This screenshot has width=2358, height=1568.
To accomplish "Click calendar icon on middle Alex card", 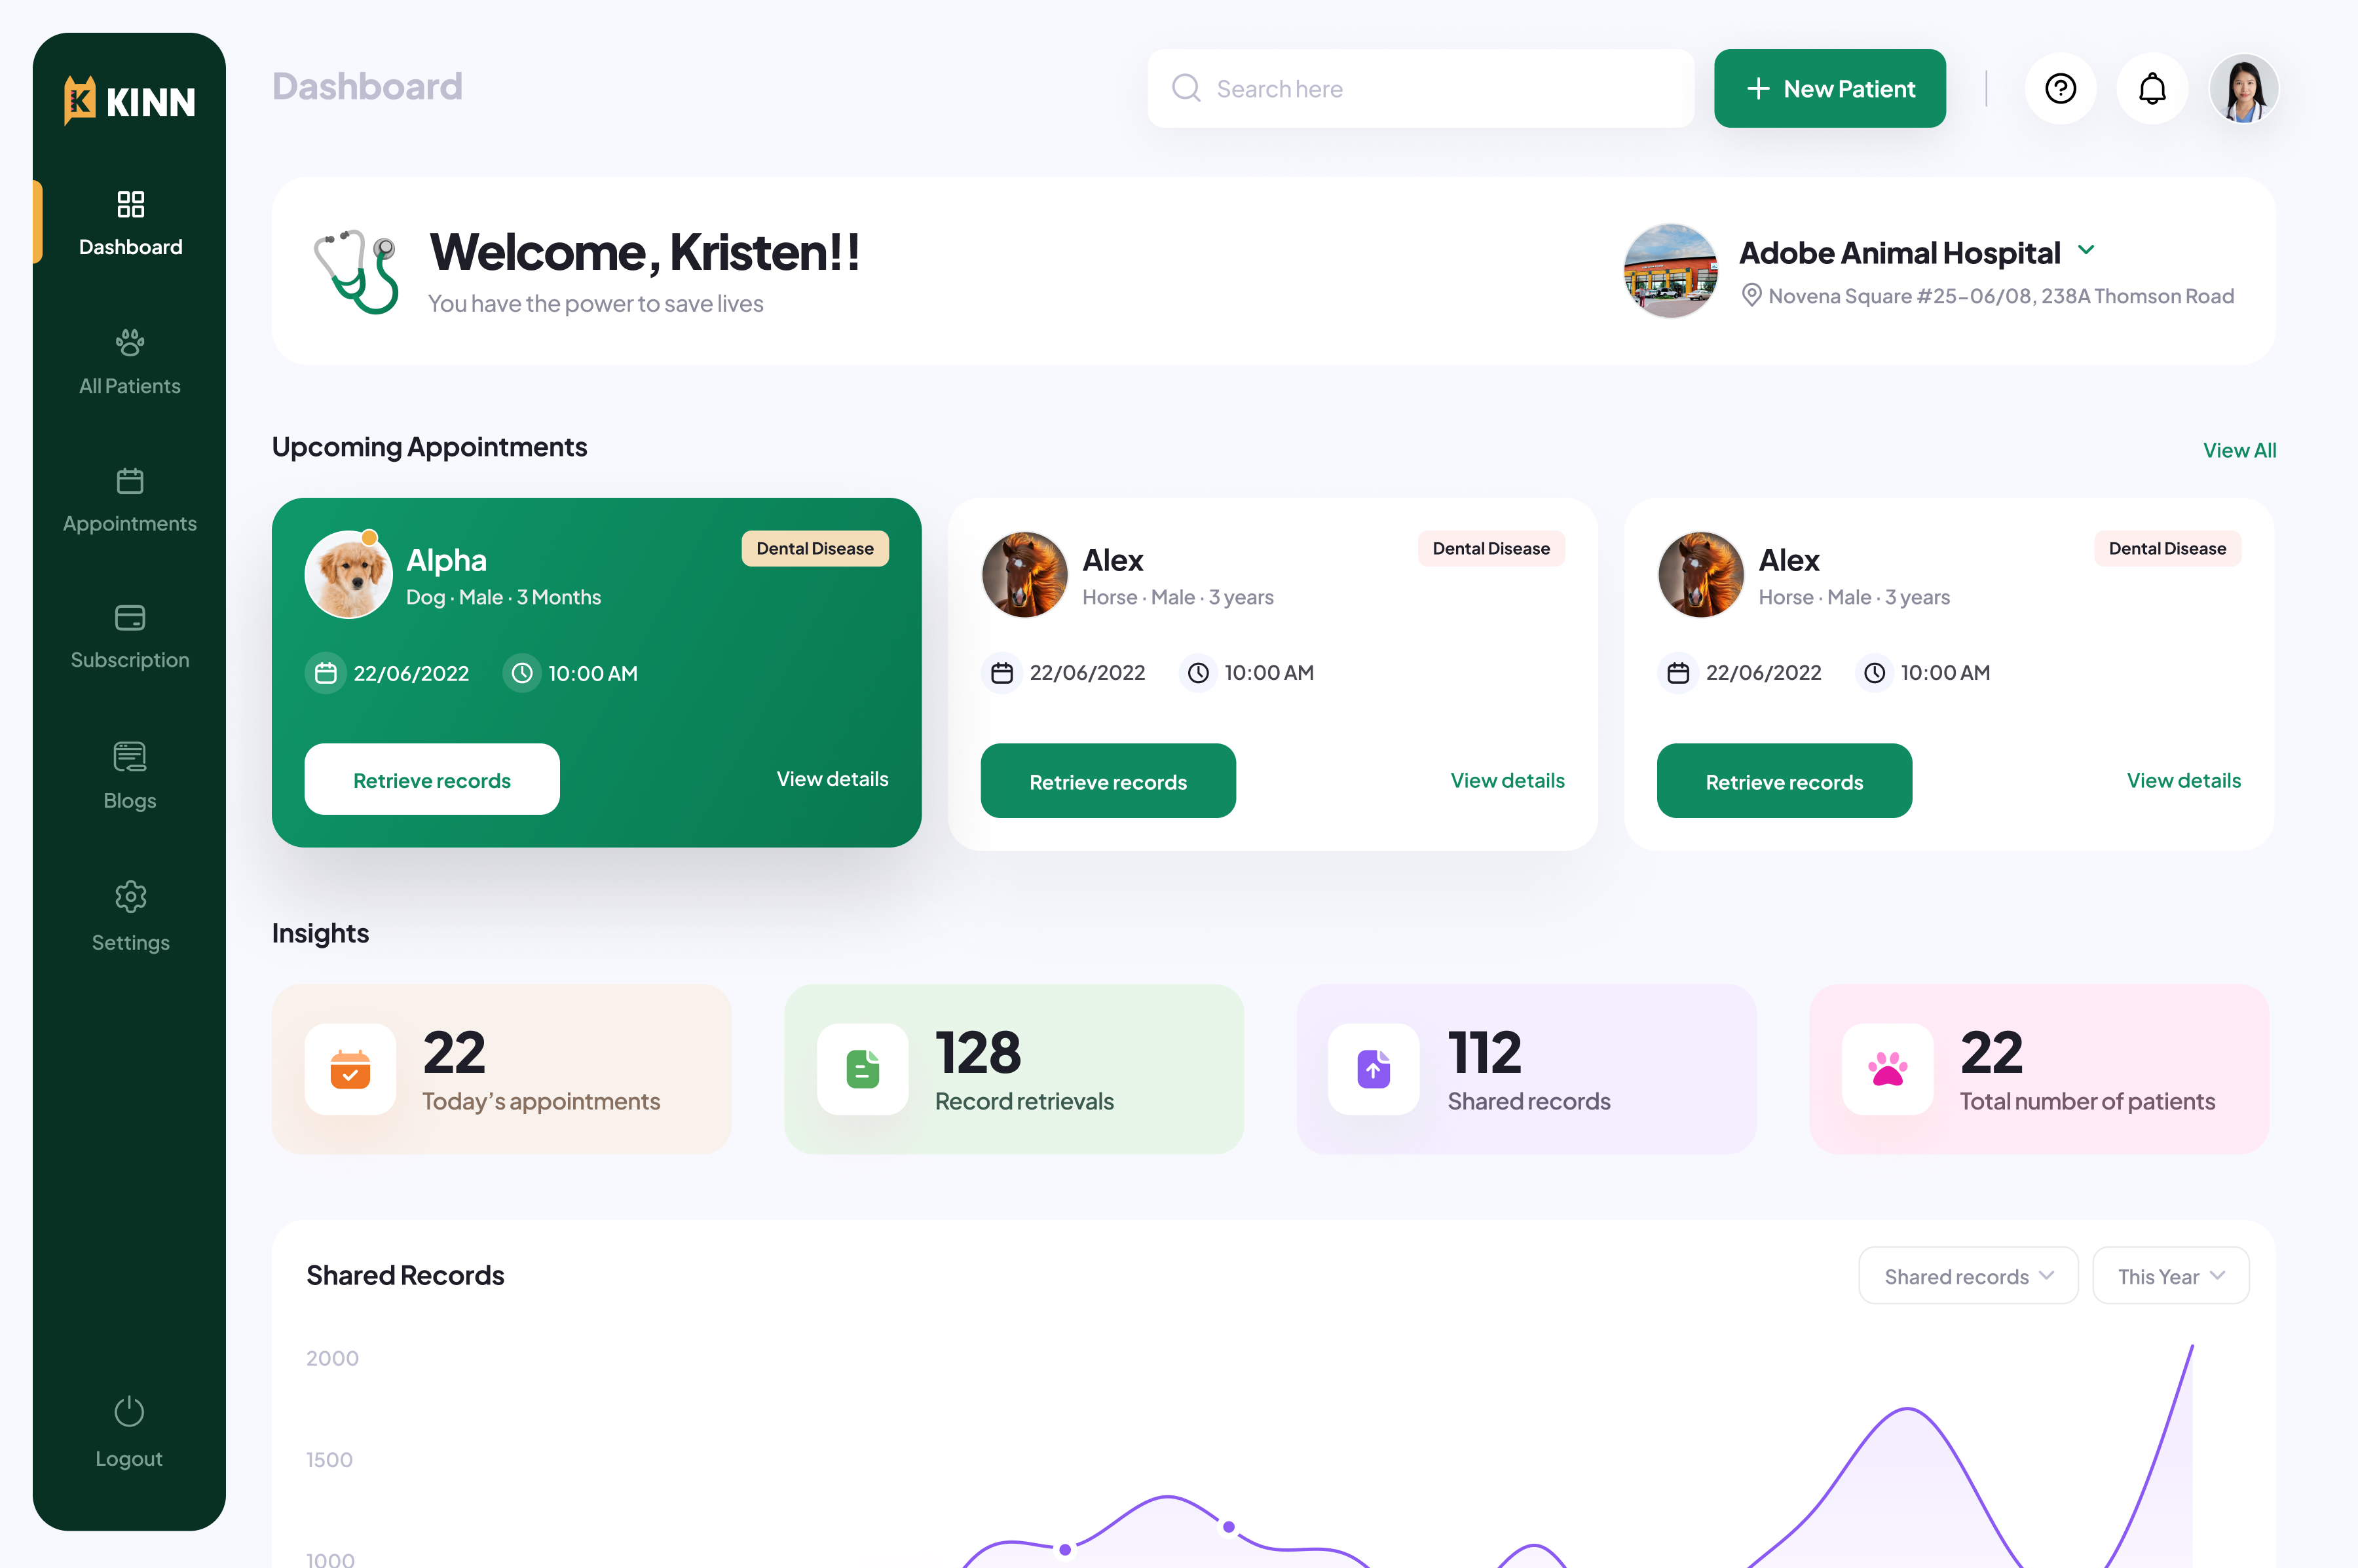I will click(x=1002, y=673).
